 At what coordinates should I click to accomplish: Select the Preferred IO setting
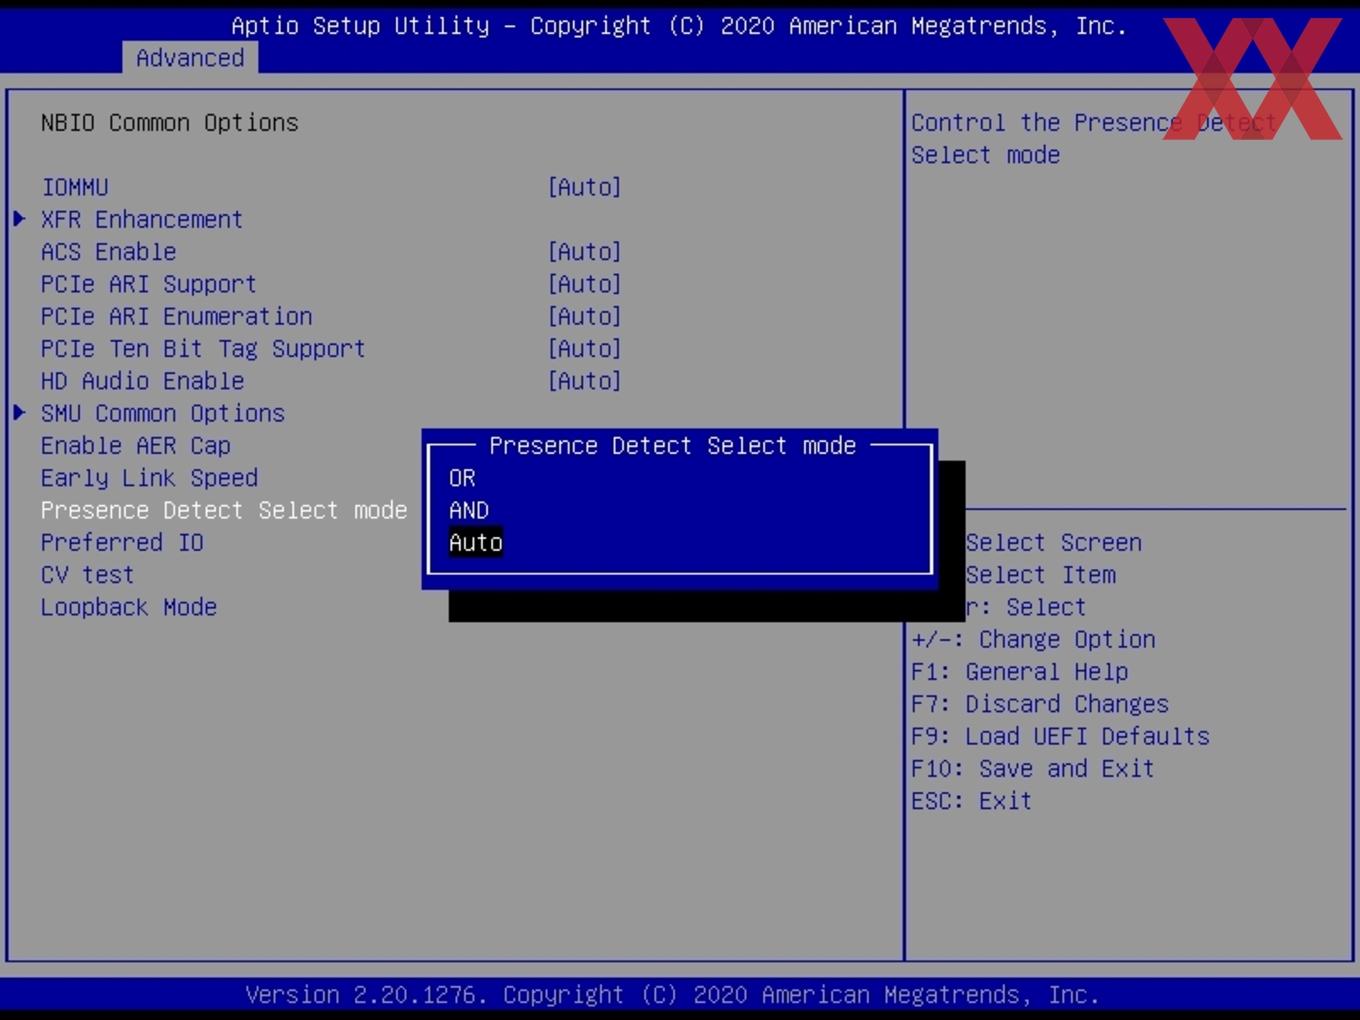(x=122, y=542)
